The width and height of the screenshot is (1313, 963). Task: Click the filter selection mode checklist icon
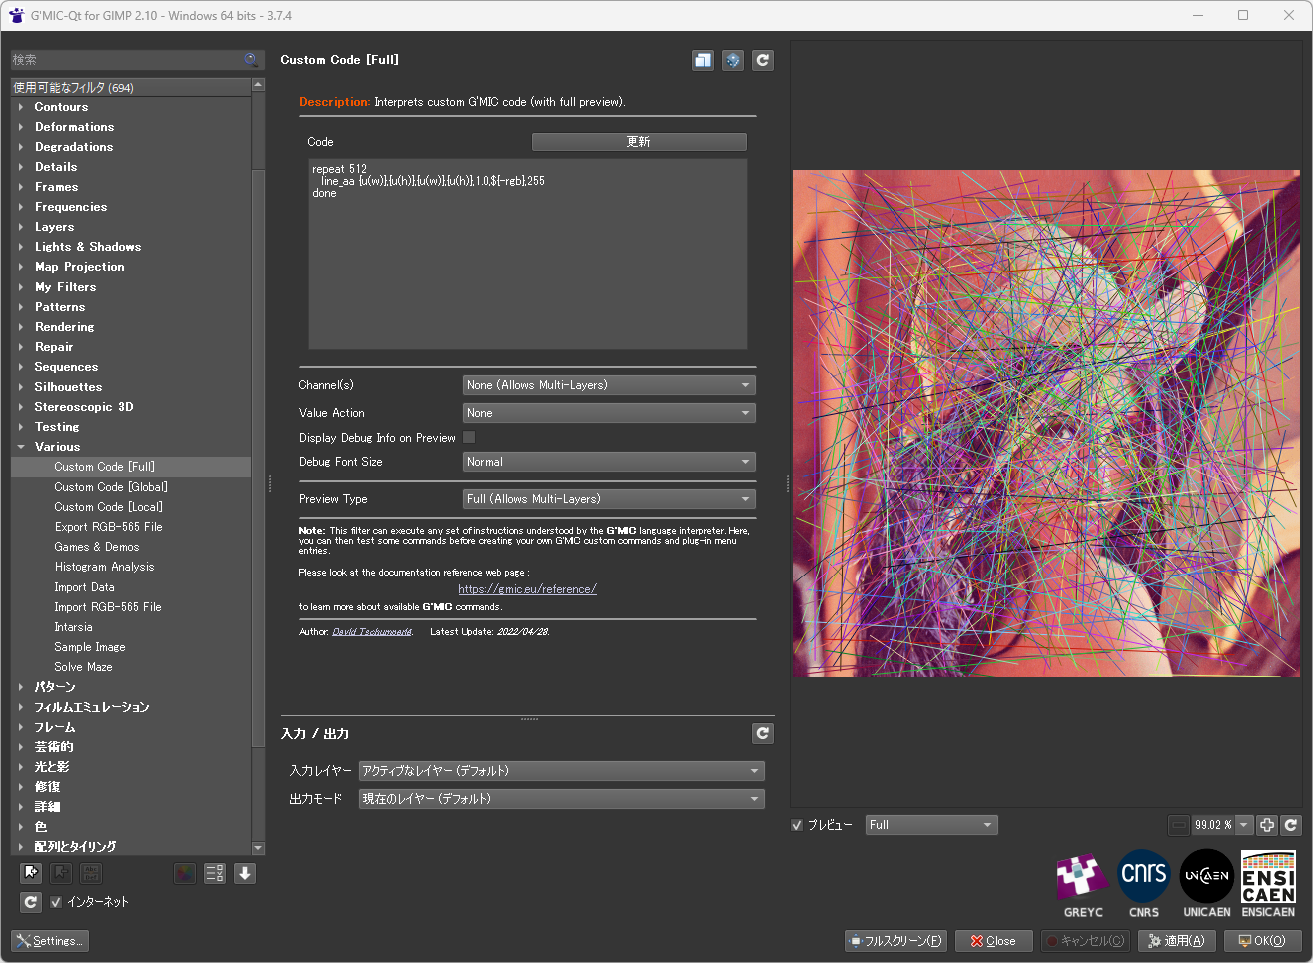[215, 873]
